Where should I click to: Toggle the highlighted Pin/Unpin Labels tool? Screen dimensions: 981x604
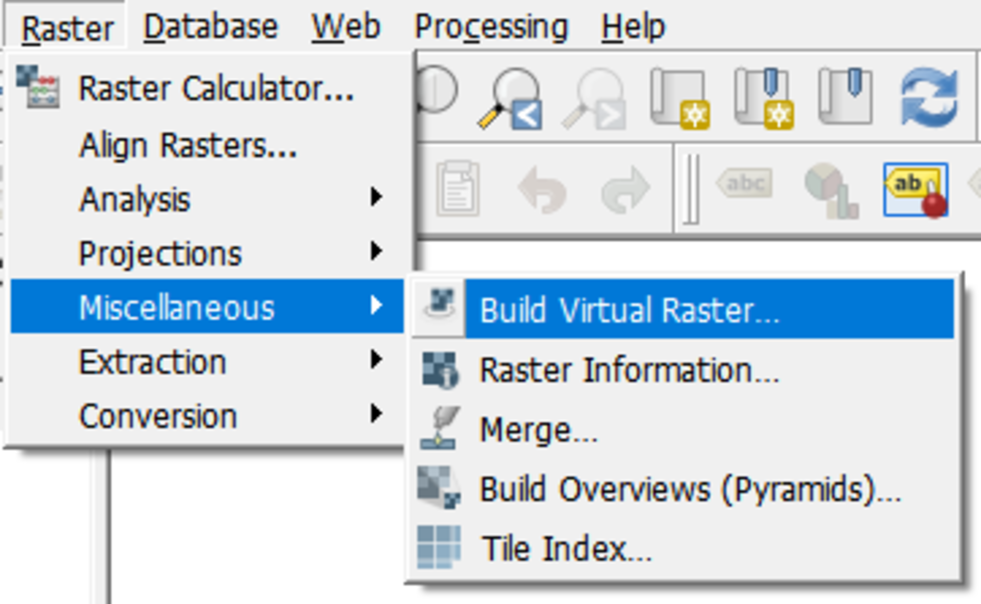pyautogui.click(x=915, y=190)
